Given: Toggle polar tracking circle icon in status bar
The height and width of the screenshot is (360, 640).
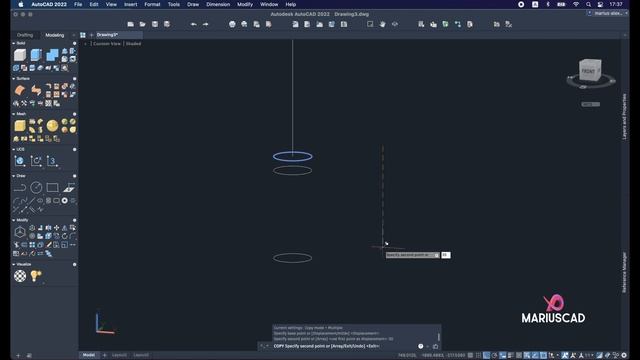Looking at the screenshot, I should tap(495, 356).
